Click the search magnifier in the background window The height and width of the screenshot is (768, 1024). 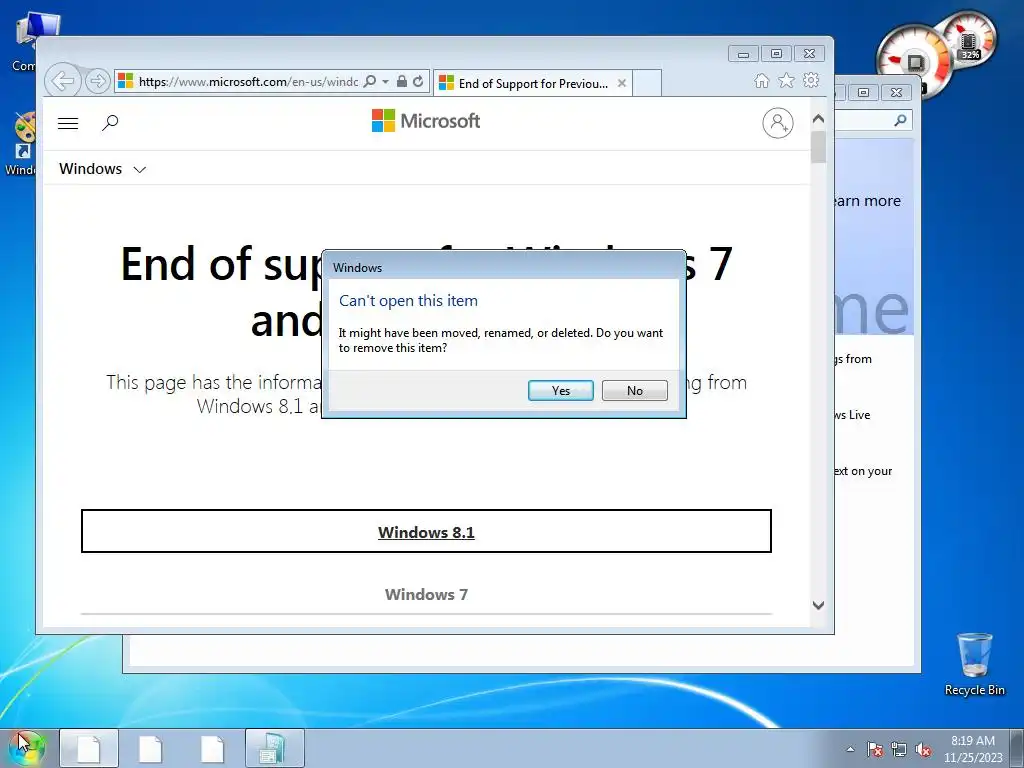coord(901,120)
